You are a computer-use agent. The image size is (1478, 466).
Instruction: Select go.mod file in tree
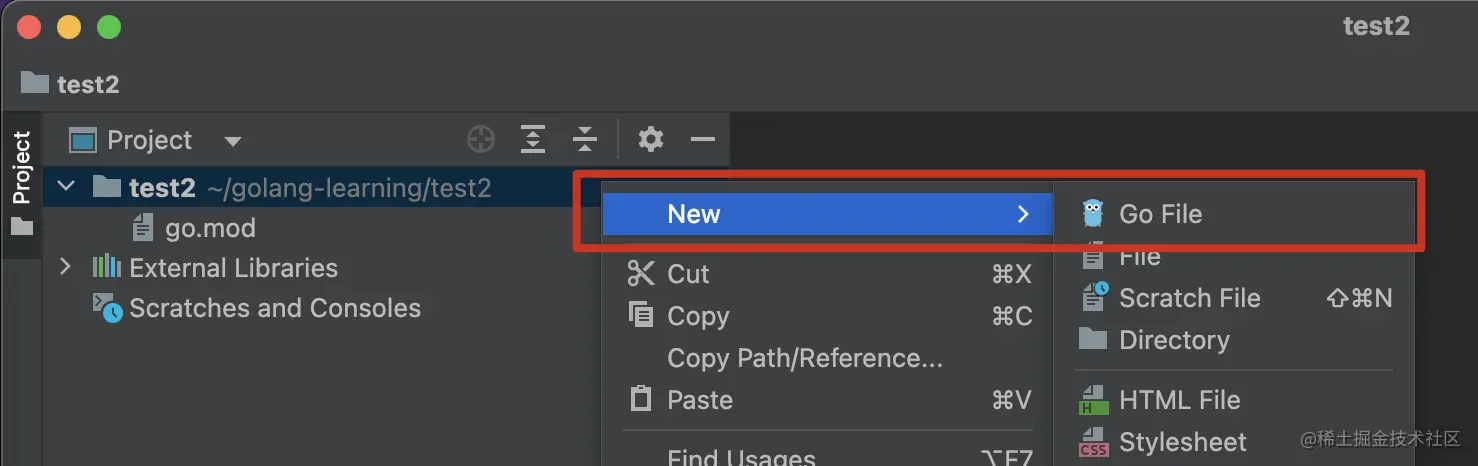209,228
